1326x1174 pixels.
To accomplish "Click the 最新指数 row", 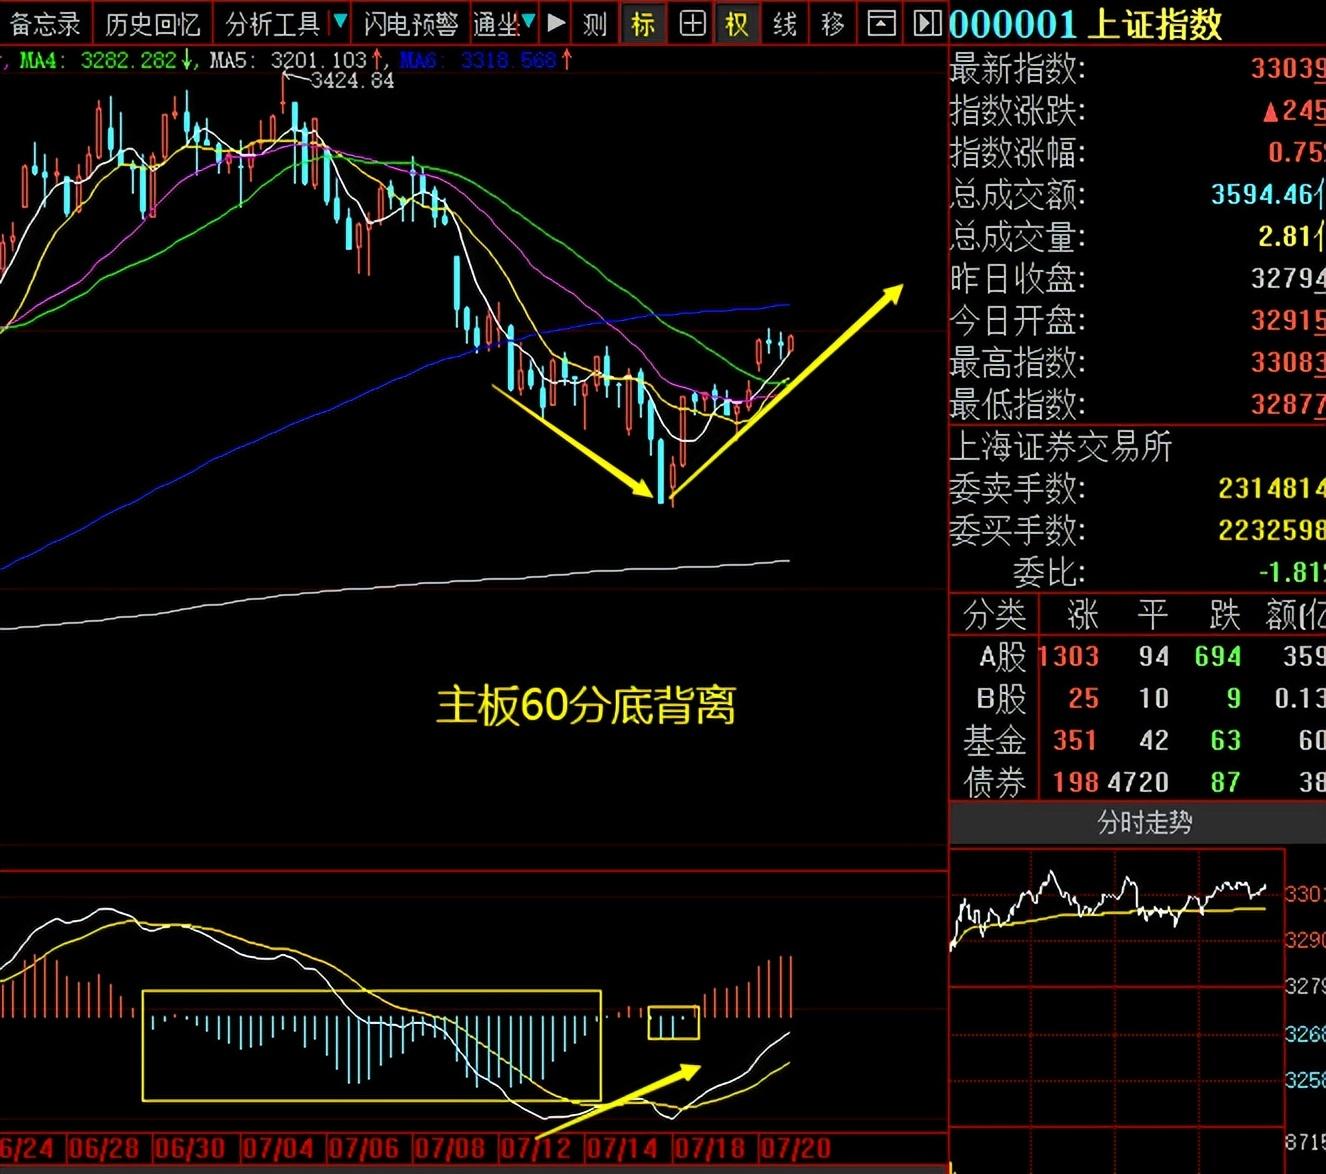I will click(x=1137, y=69).
